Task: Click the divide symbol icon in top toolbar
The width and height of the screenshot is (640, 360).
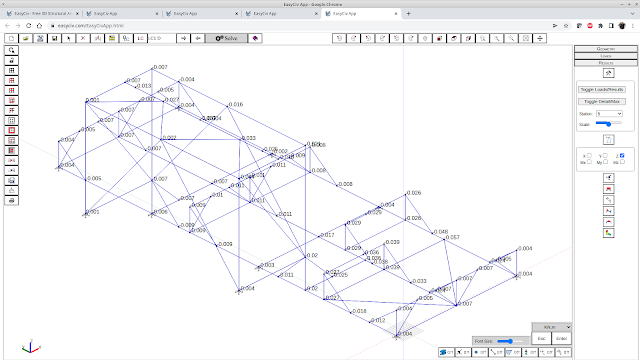Action: click(540, 38)
